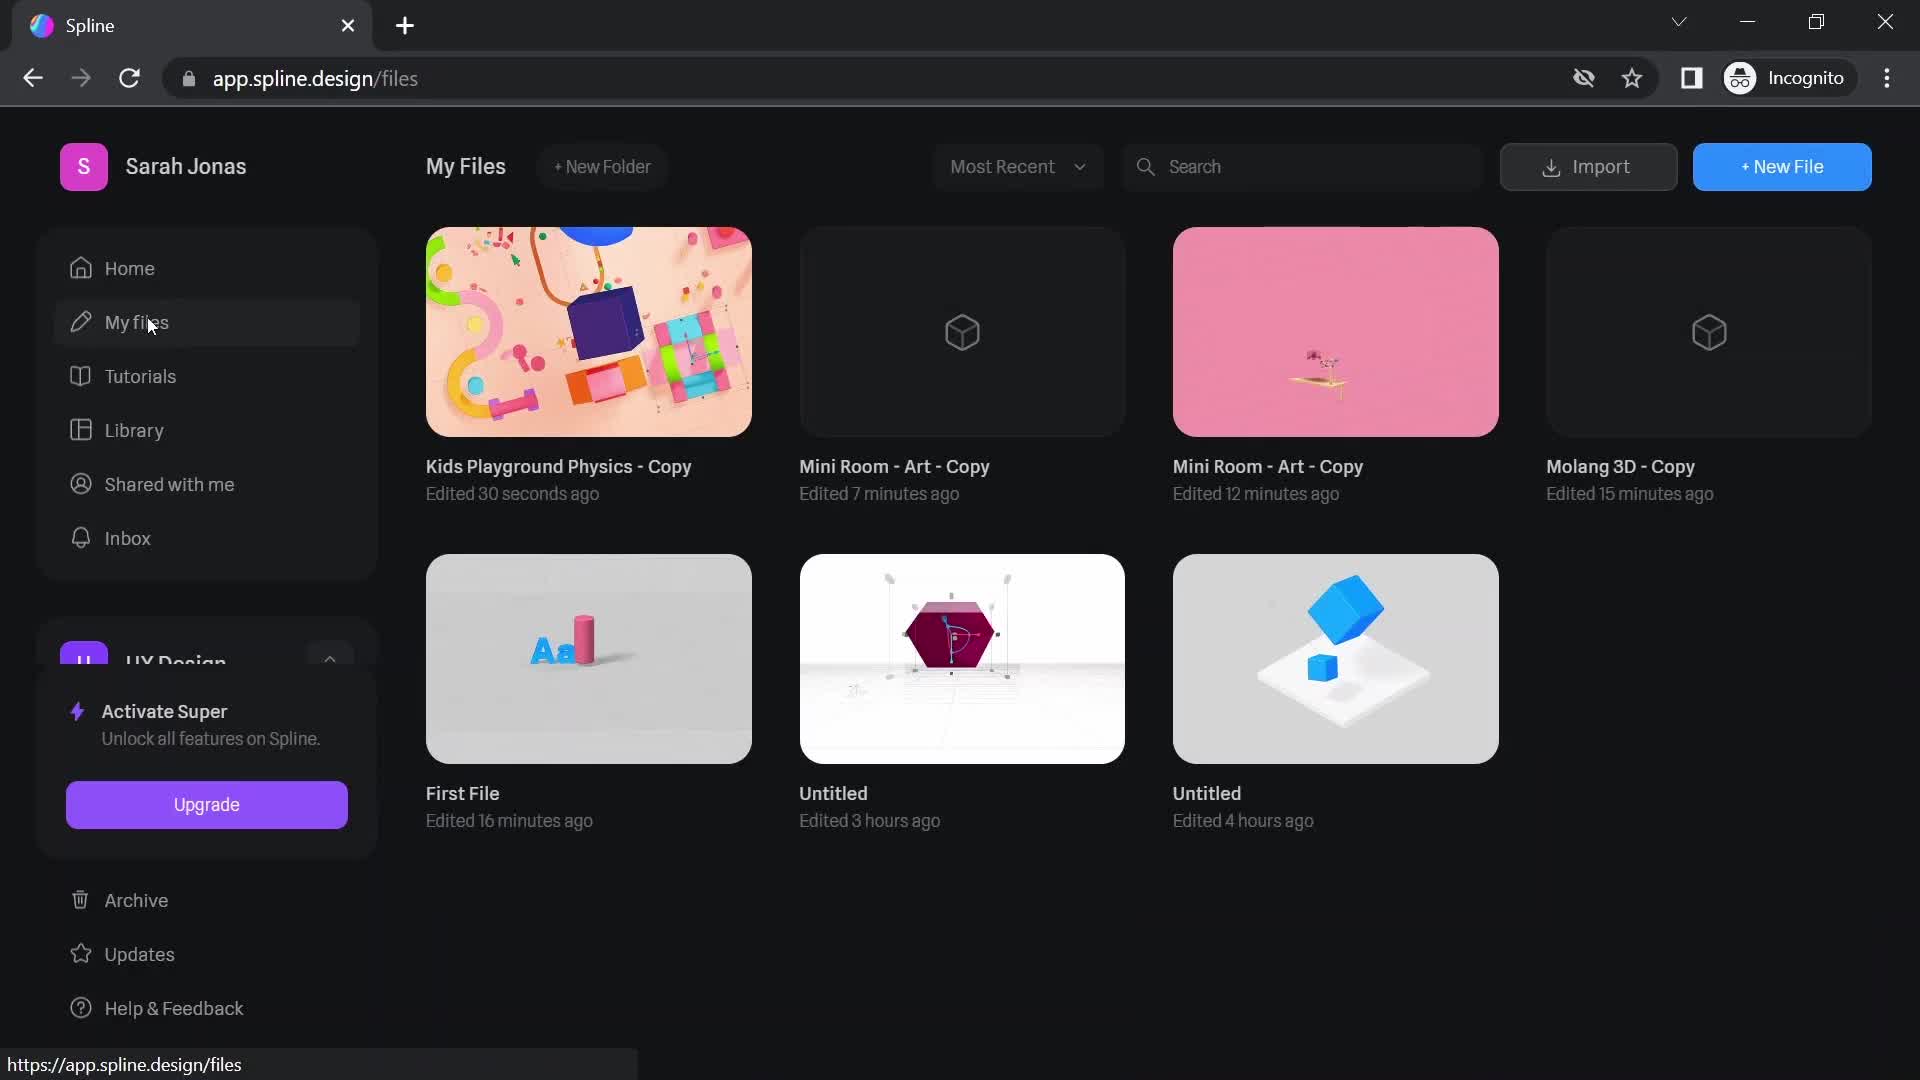Expand the UX Design team section
The image size is (1920, 1080).
pos(328,659)
